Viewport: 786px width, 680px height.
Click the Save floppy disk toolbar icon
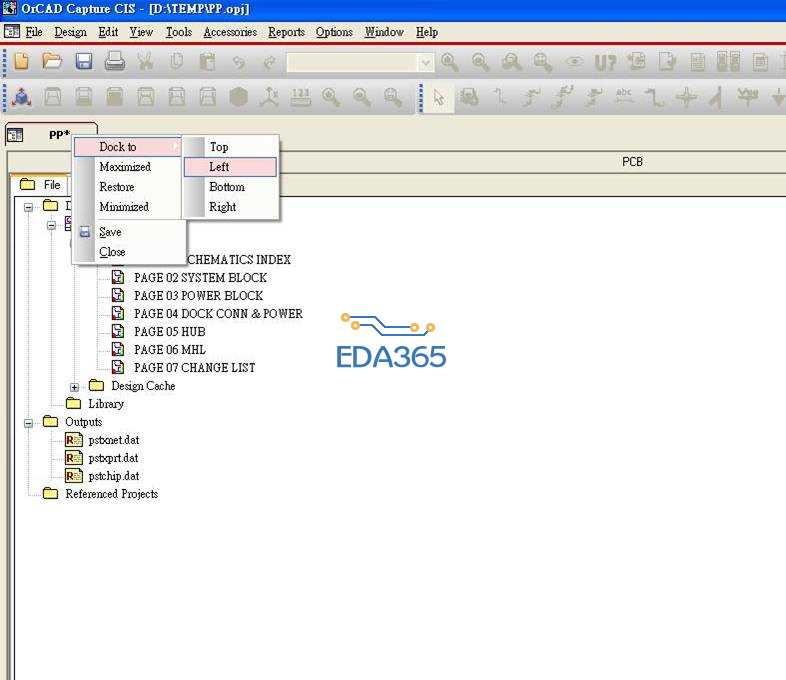(84, 61)
